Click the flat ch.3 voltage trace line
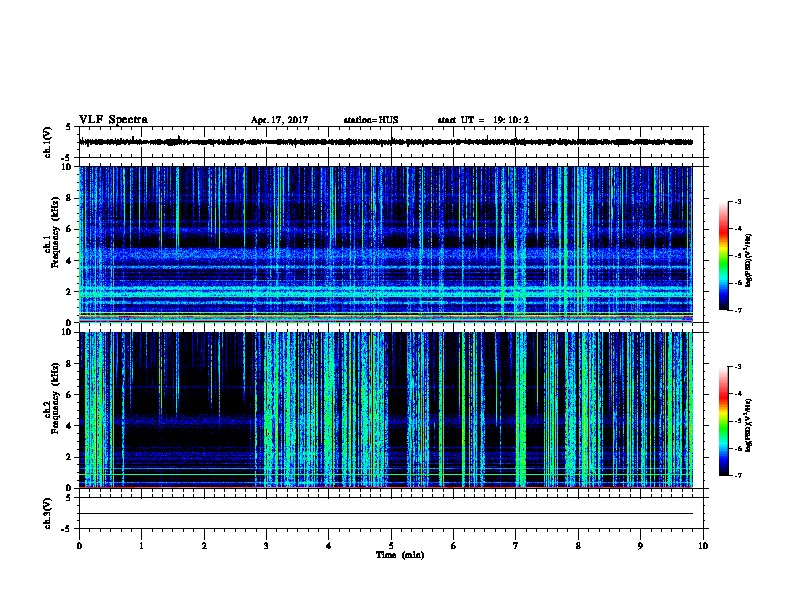Screen dimensions: 792x612 click(386, 514)
